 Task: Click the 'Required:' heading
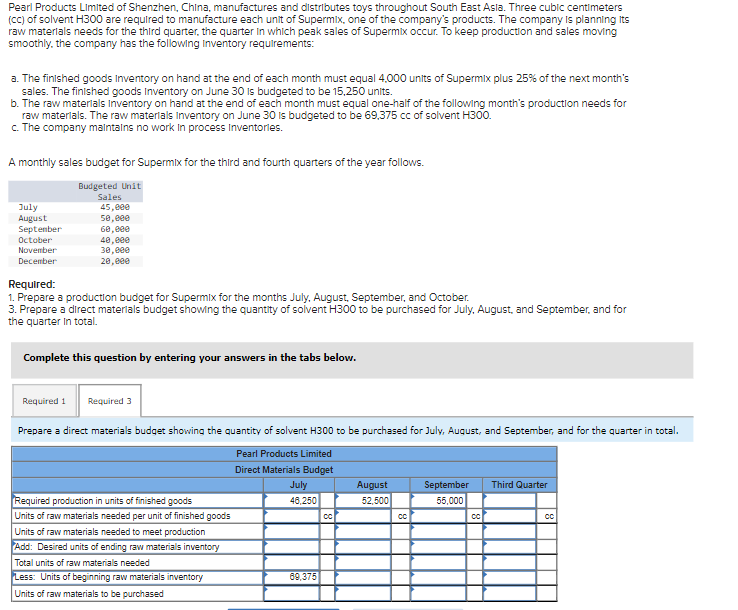[32, 284]
